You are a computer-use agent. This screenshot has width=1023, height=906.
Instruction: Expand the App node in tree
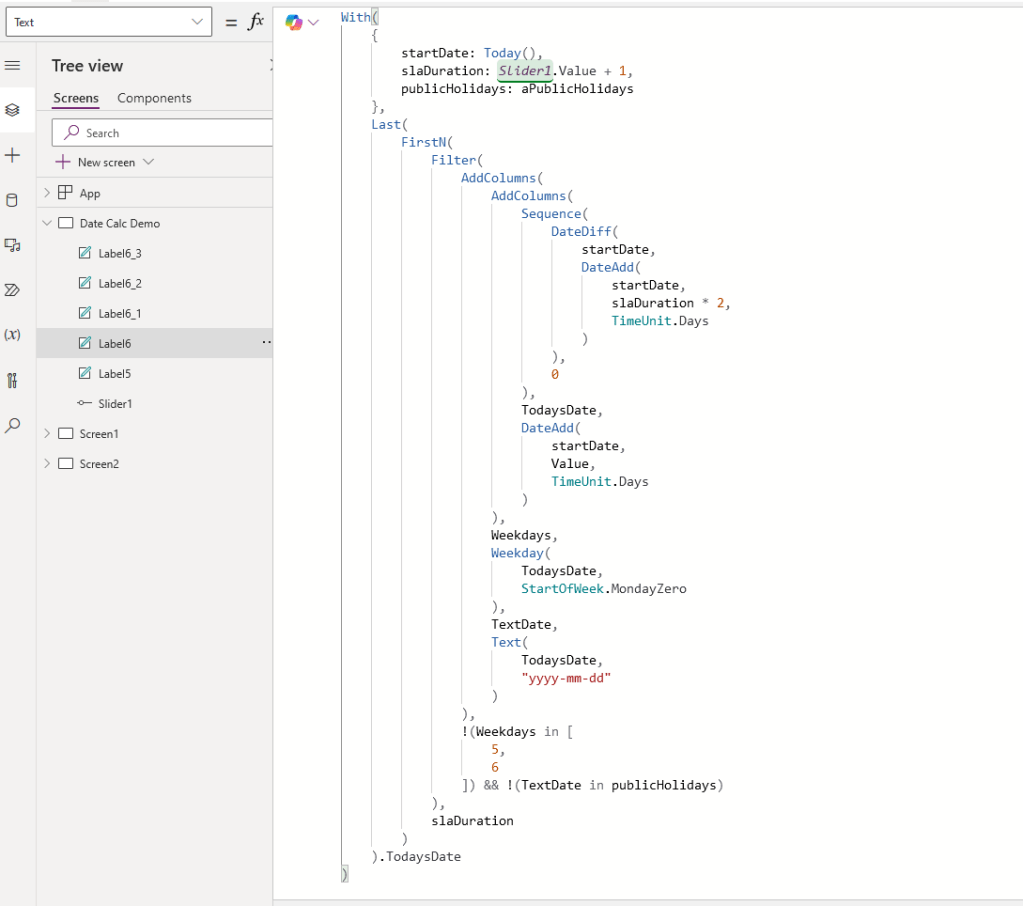click(x=47, y=193)
